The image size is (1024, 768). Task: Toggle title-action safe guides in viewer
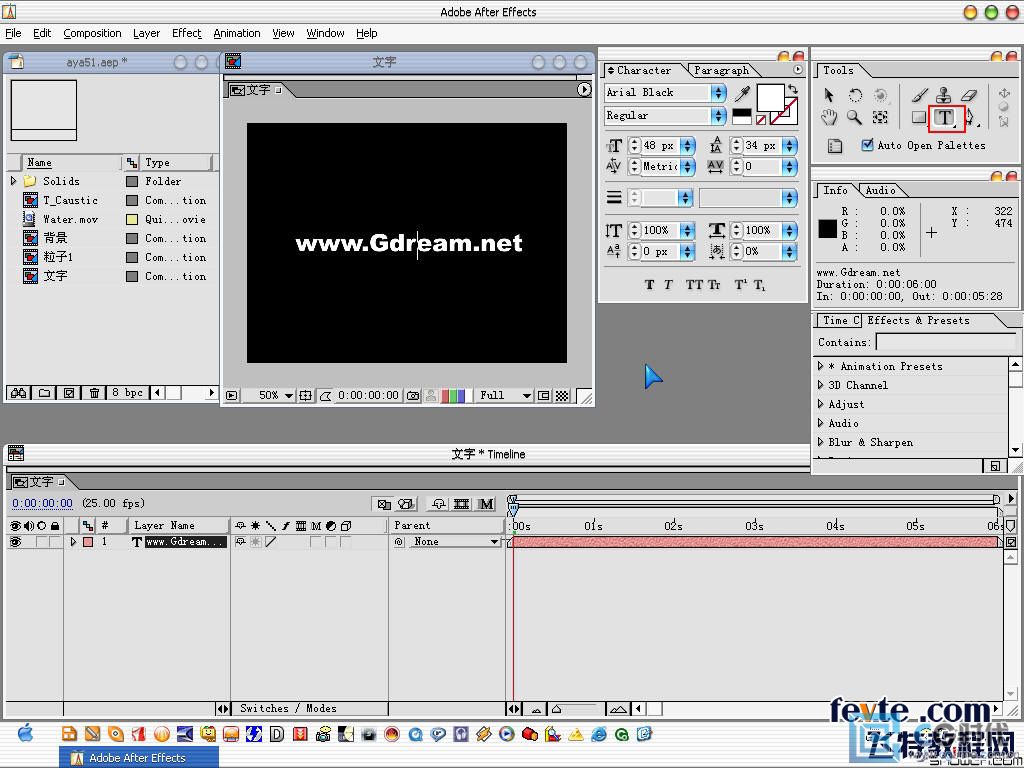point(305,396)
